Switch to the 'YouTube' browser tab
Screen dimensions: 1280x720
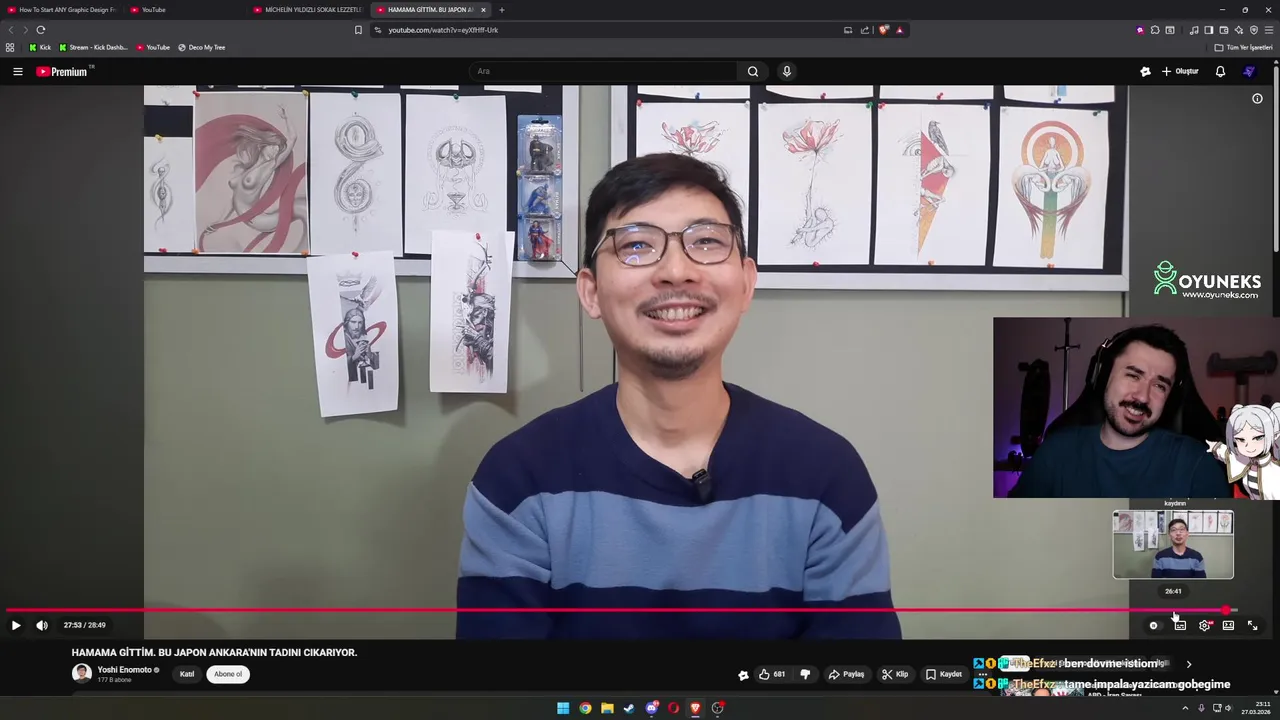185,10
